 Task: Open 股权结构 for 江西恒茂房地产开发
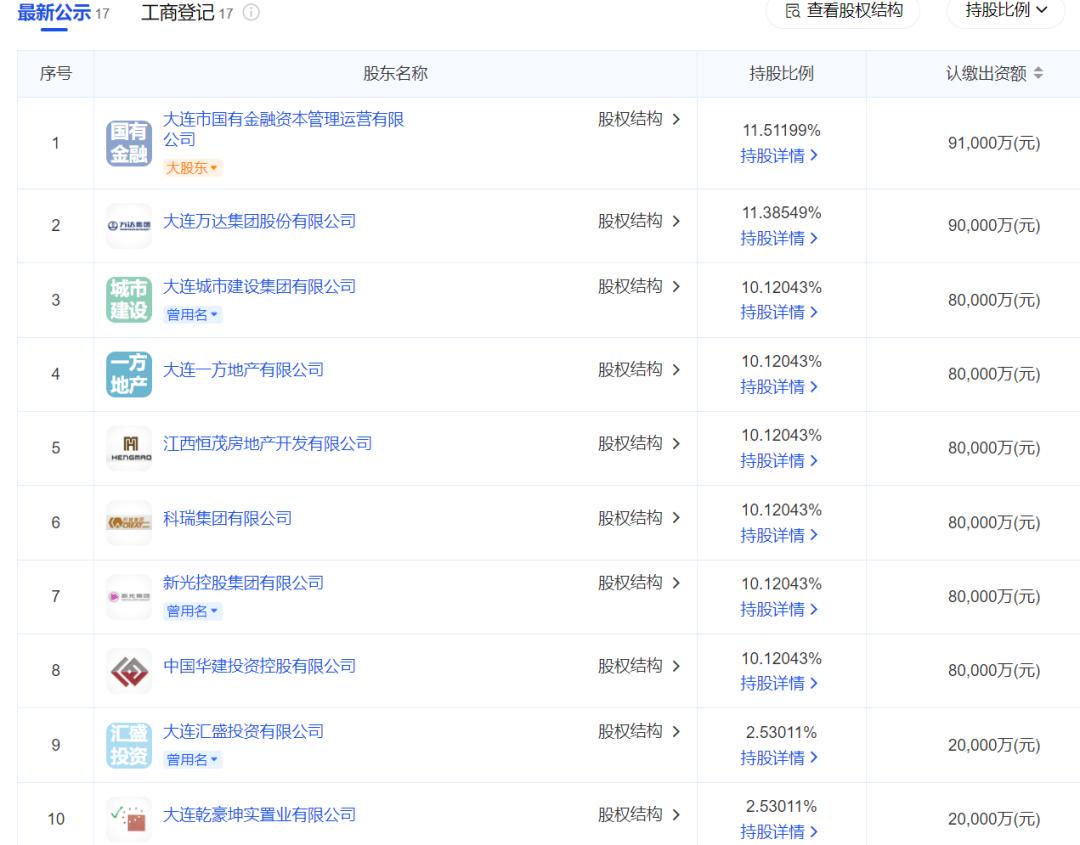[638, 444]
